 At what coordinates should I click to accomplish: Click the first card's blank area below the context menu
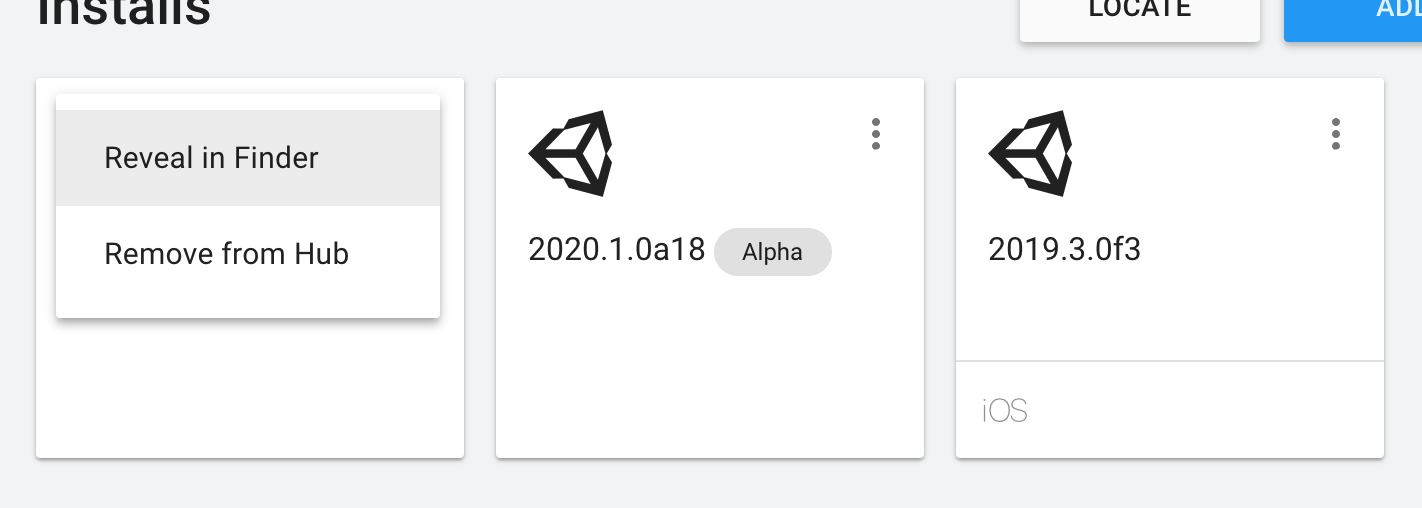[250, 390]
